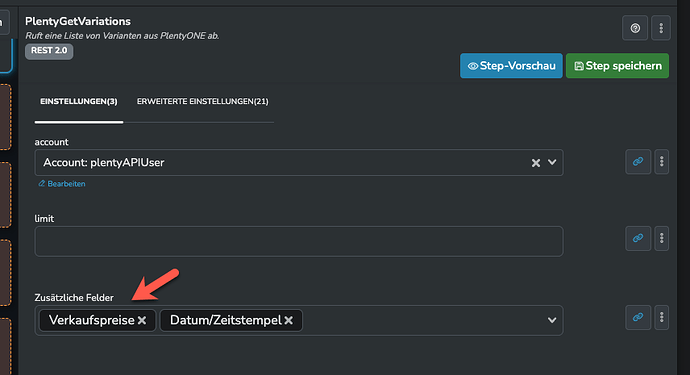
Task: Open the step options three-dot menu
Action: coord(661,28)
